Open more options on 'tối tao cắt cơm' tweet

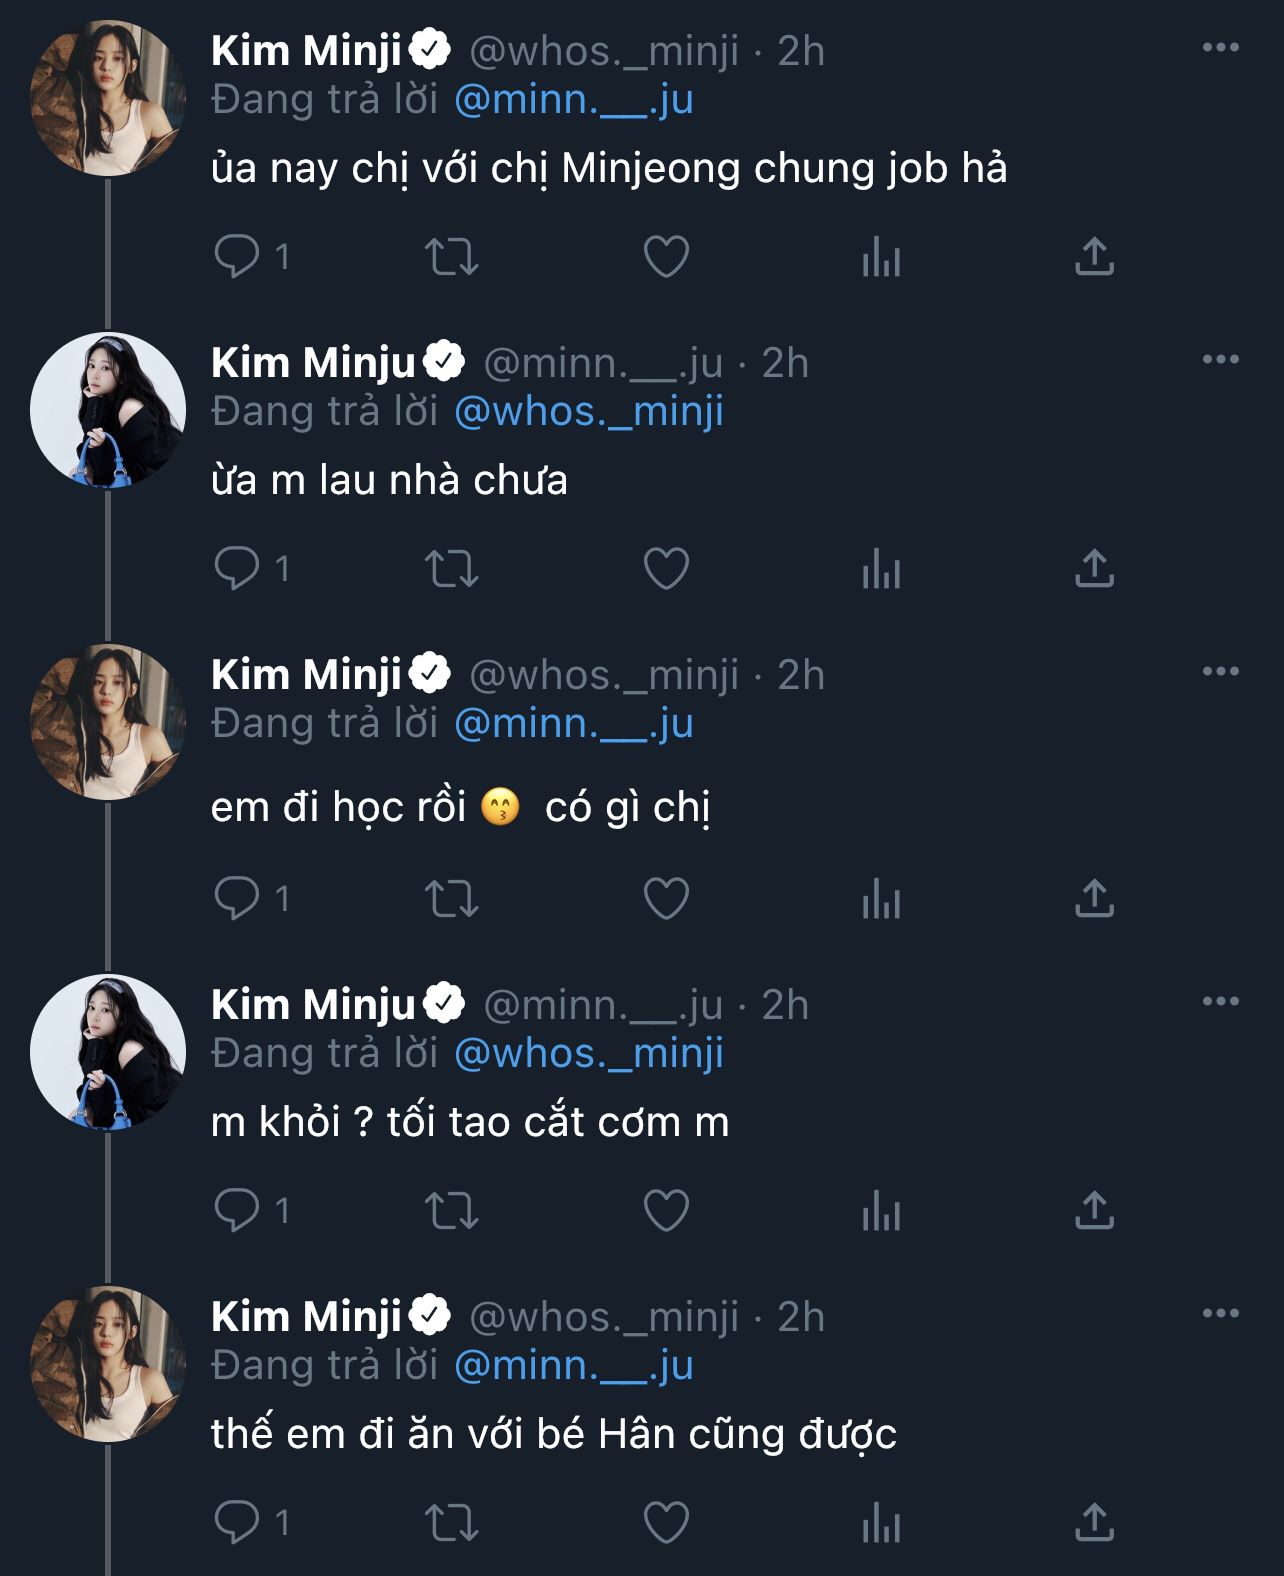1220,1002
